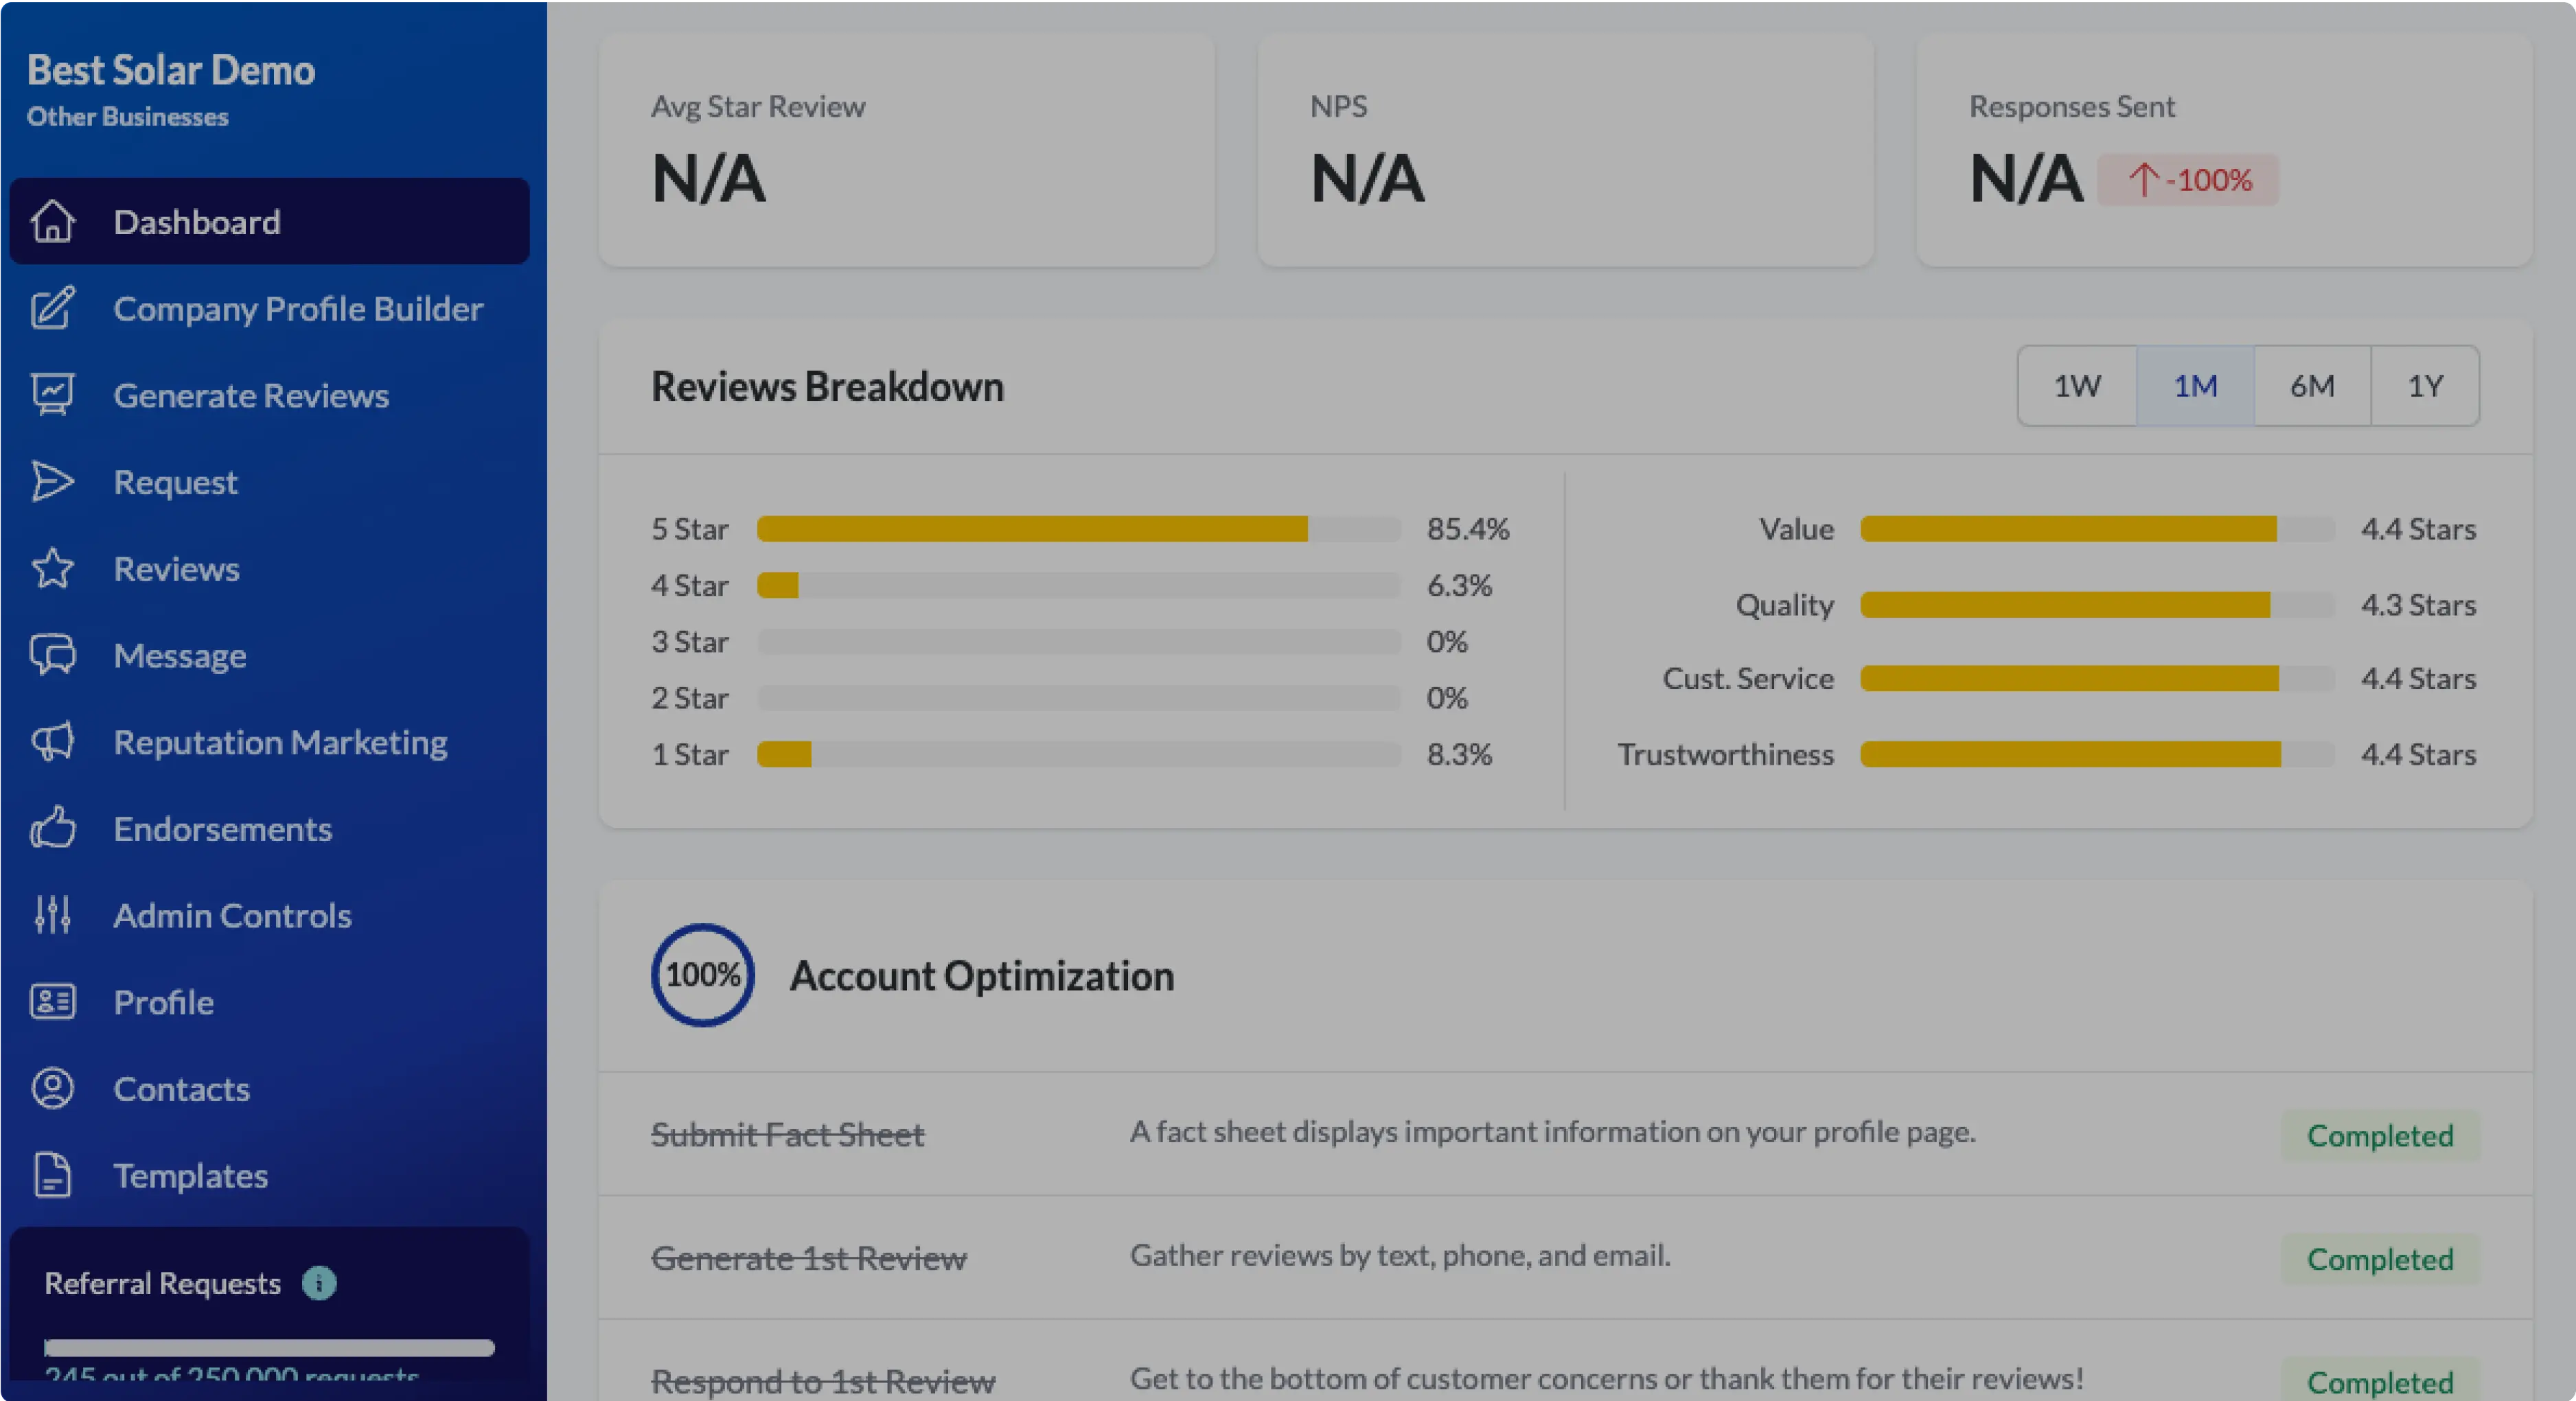Open Company Profile Builder pencil icon
This screenshot has width=2576, height=1401.
tap(52, 308)
